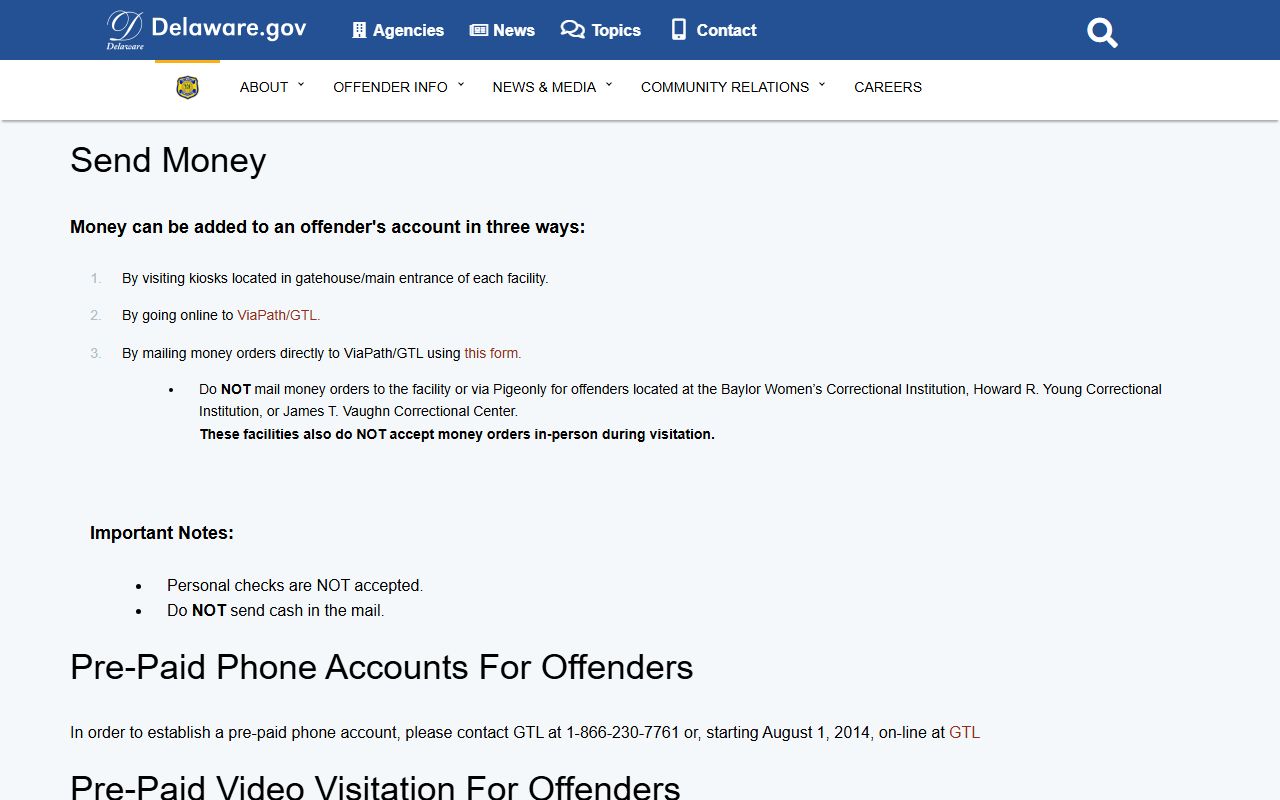Viewport: 1280px width, 800px height.
Task: Open the CAREERS menu item
Action: click(x=888, y=87)
